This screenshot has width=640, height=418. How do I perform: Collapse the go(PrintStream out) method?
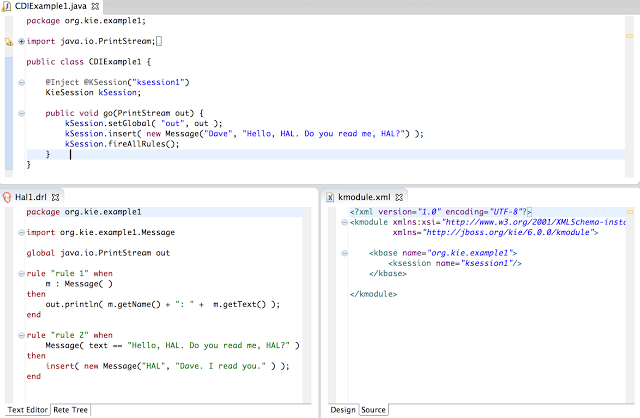(21, 113)
